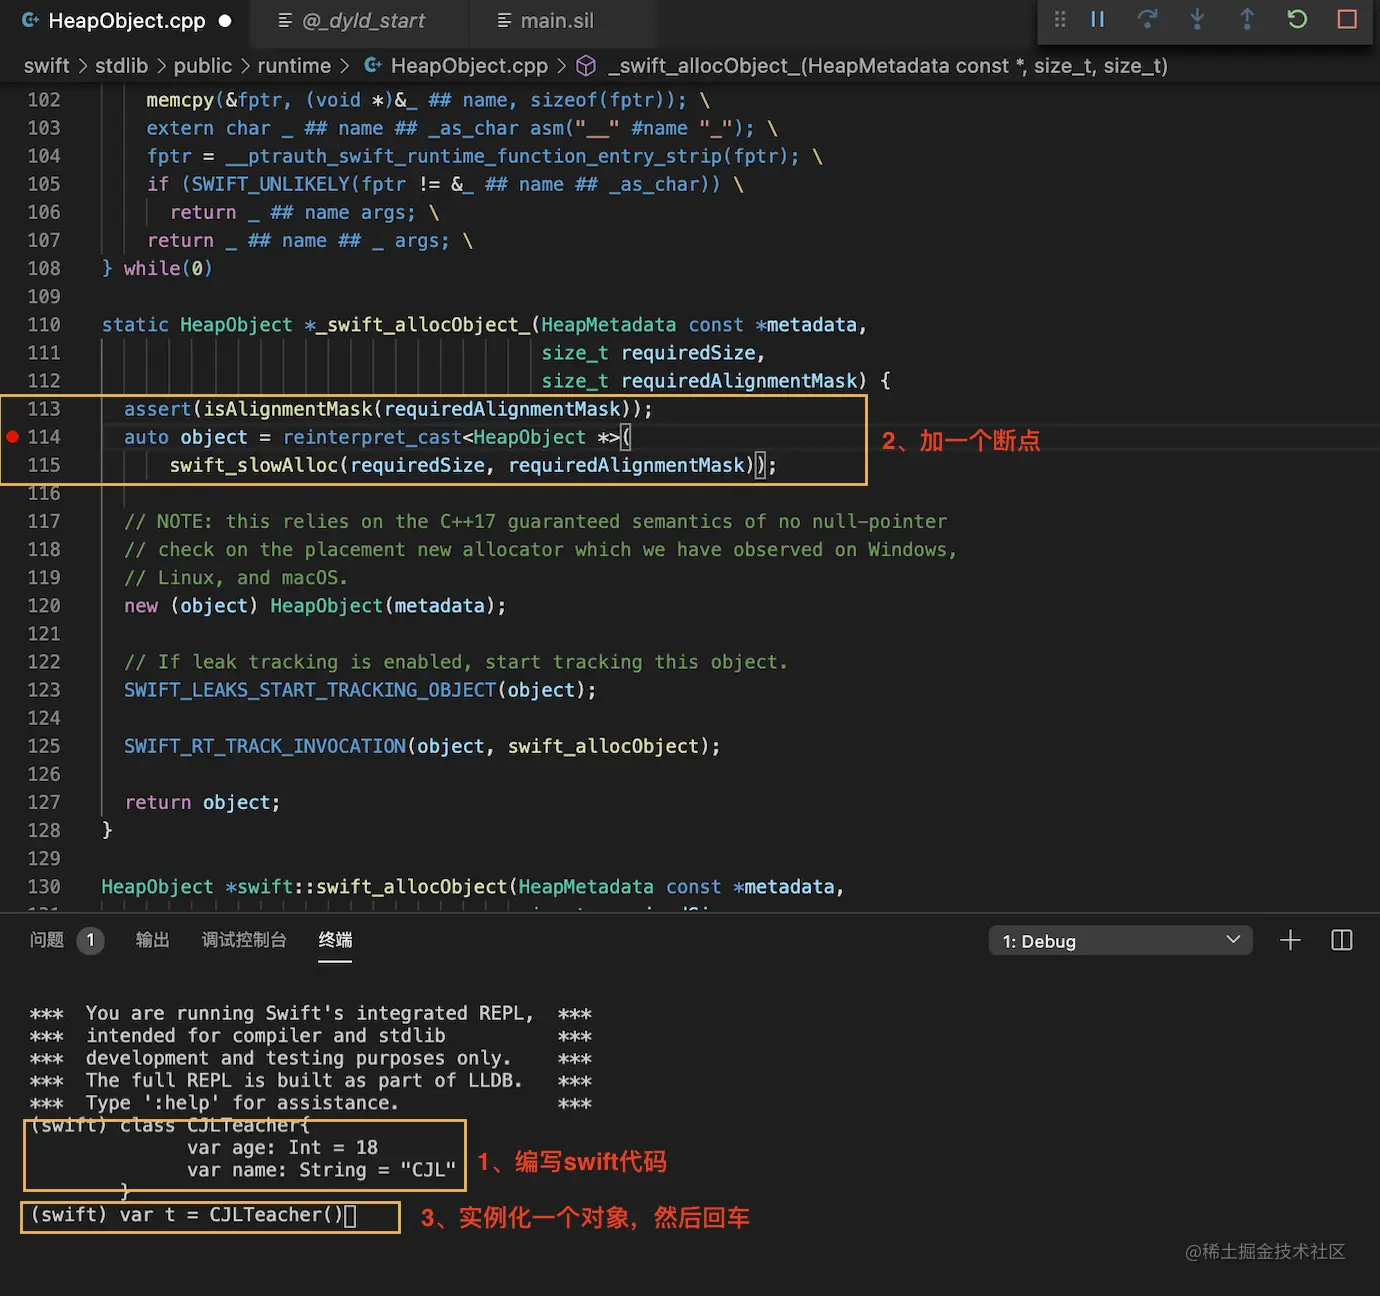The width and height of the screenshot is (1380, 1296).
Task: Click 'swift::swift_allocObject' on line 130
Action: click(x=372, y=887)
